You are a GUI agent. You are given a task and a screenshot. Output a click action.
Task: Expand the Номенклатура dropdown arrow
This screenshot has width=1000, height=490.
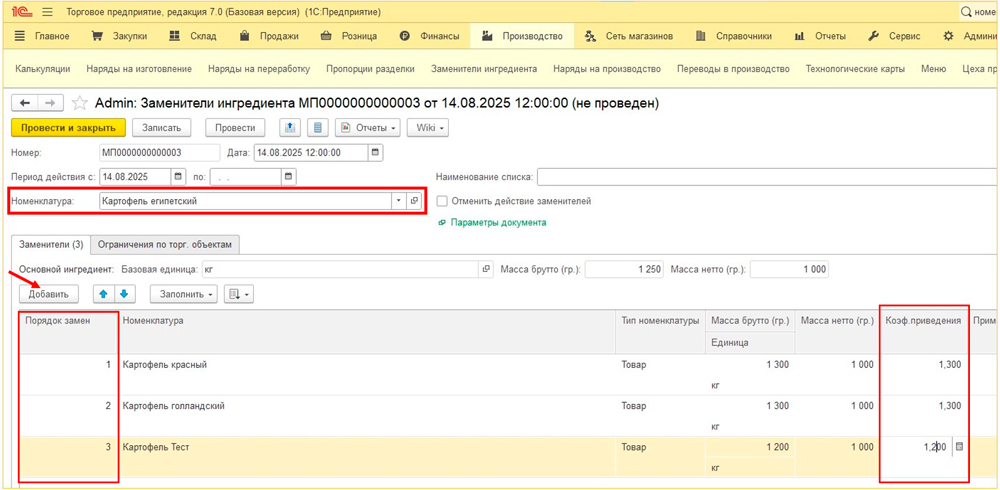(398, 201)
